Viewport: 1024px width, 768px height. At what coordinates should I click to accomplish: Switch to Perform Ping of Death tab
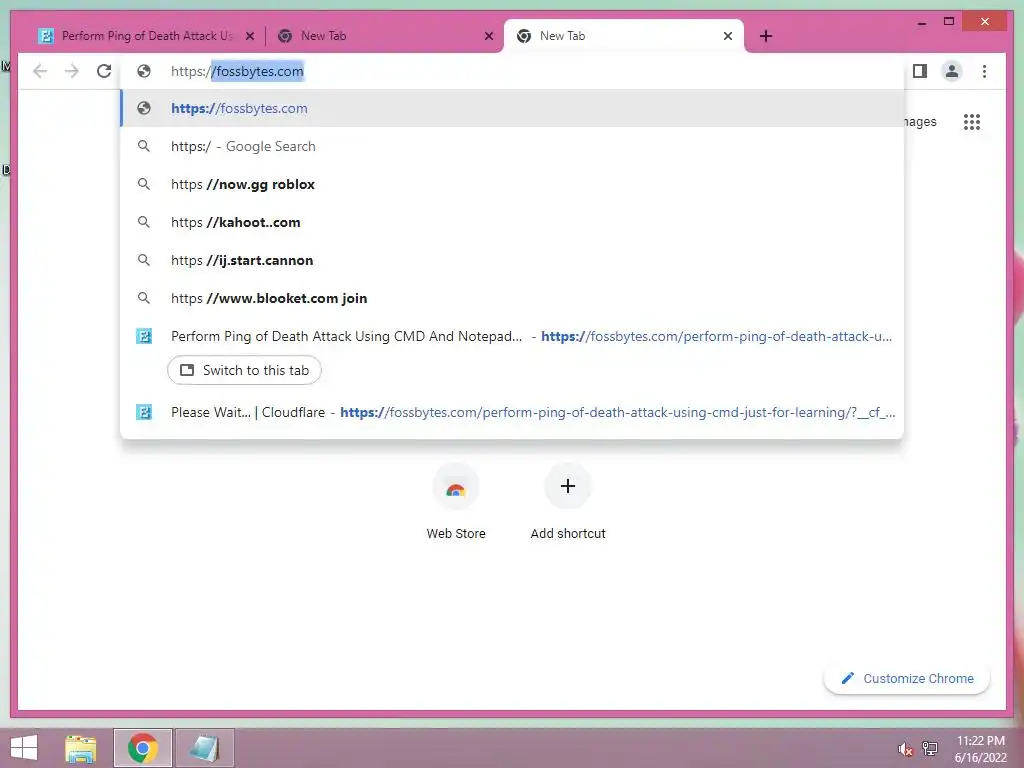147,36
